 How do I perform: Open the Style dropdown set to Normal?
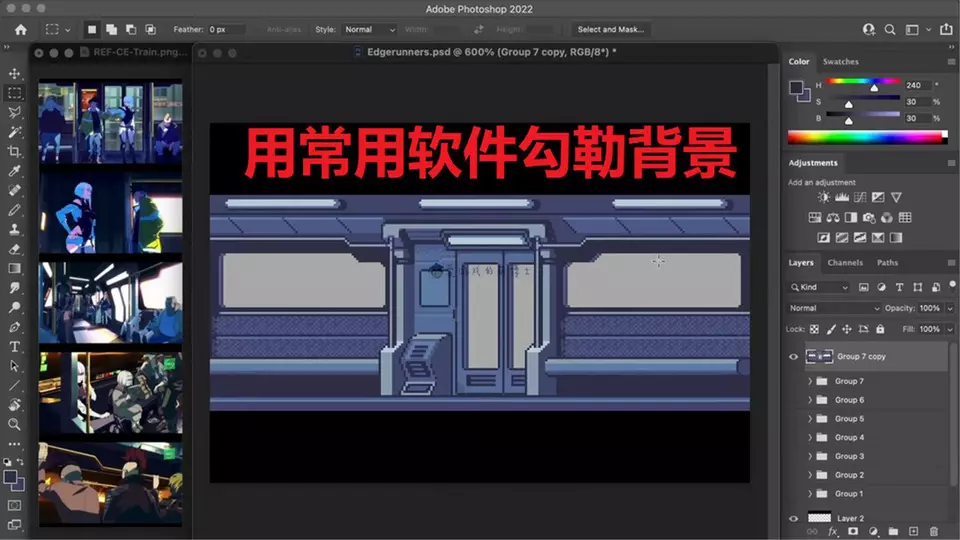point(369,29)
